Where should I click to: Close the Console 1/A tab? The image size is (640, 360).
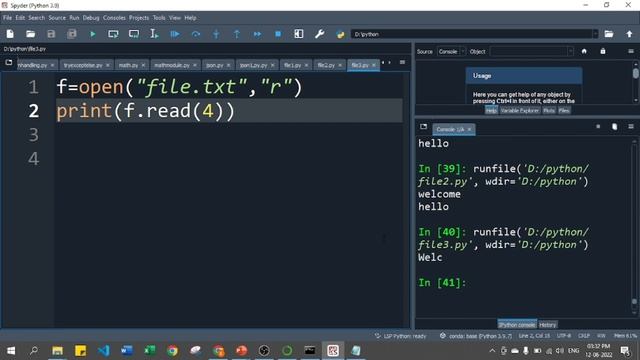pos(469,129)
